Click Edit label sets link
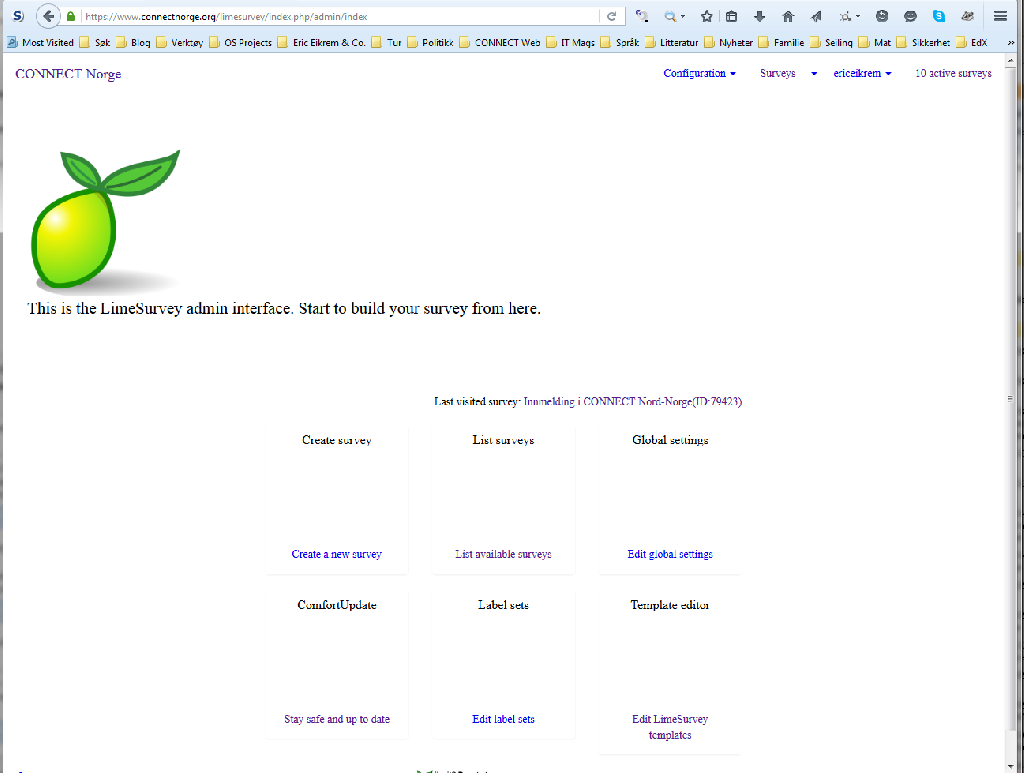The width and height of the screenshot is (1024, 773). click(503, 719)
